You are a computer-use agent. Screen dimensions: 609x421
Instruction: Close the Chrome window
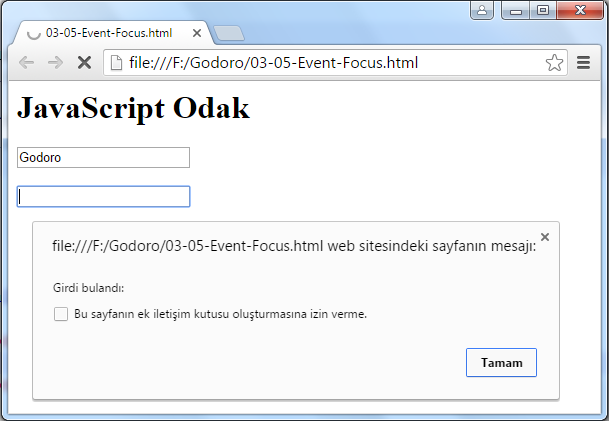tap(580, 10)
